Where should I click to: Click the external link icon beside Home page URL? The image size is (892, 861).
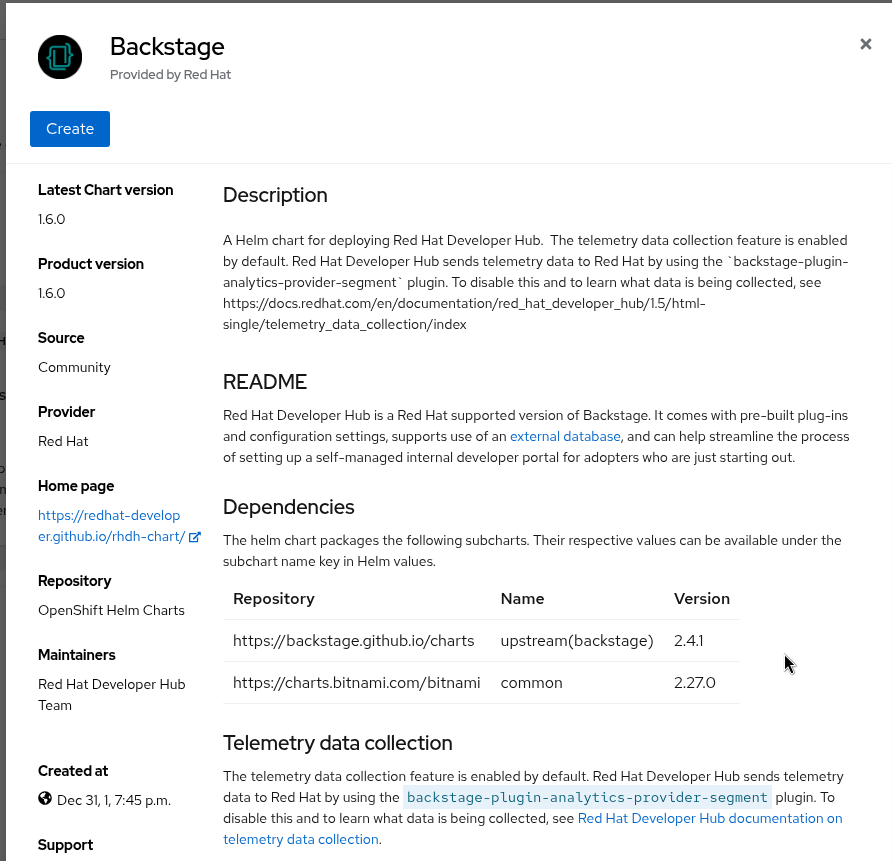195,537
